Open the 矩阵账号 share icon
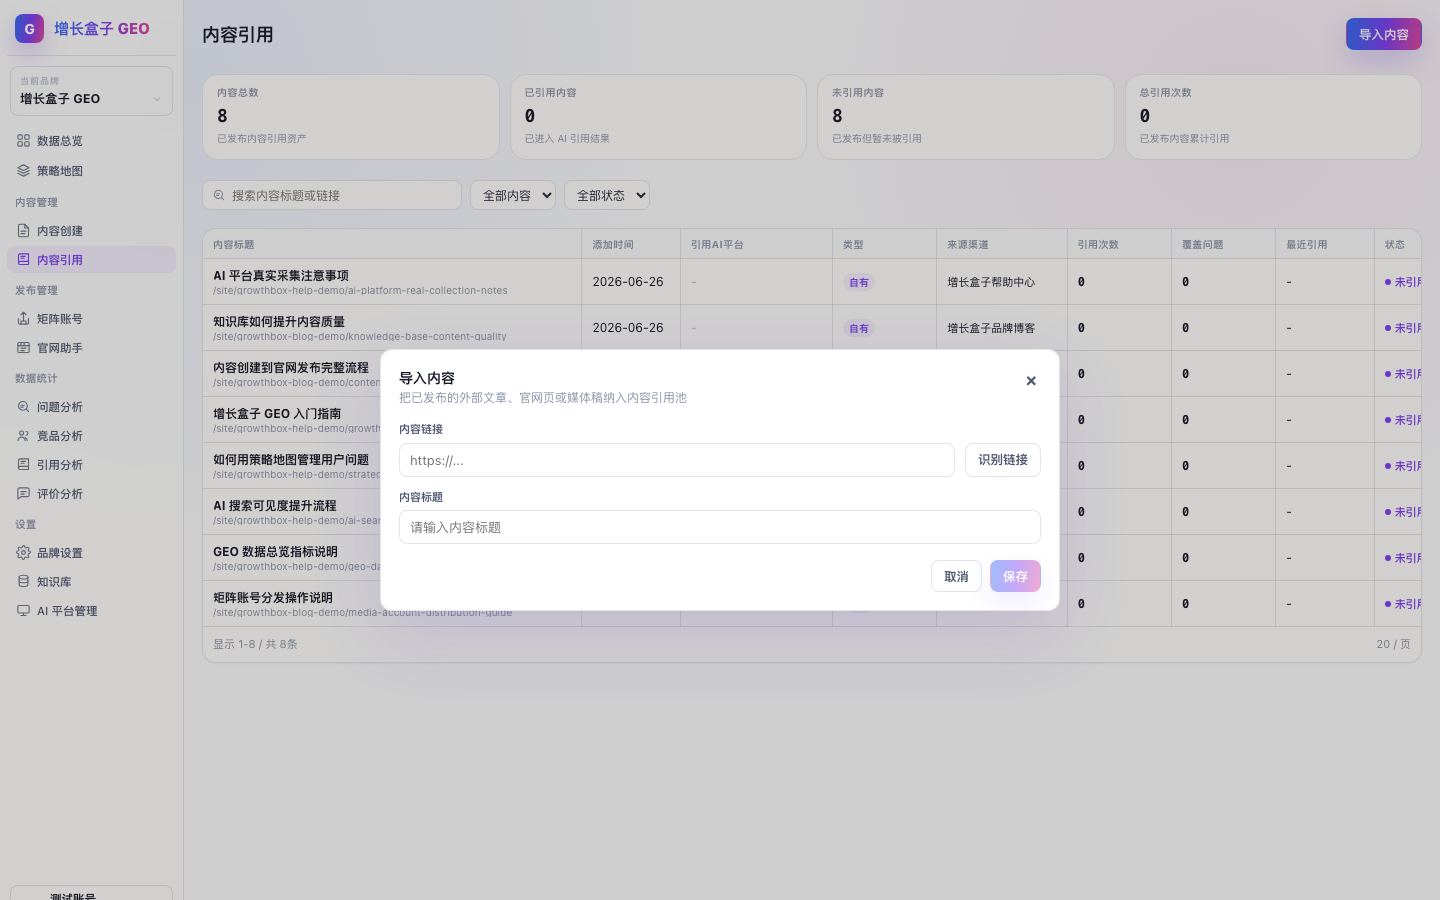Screen dimensions: 1440x900 [x=23, y=319]
